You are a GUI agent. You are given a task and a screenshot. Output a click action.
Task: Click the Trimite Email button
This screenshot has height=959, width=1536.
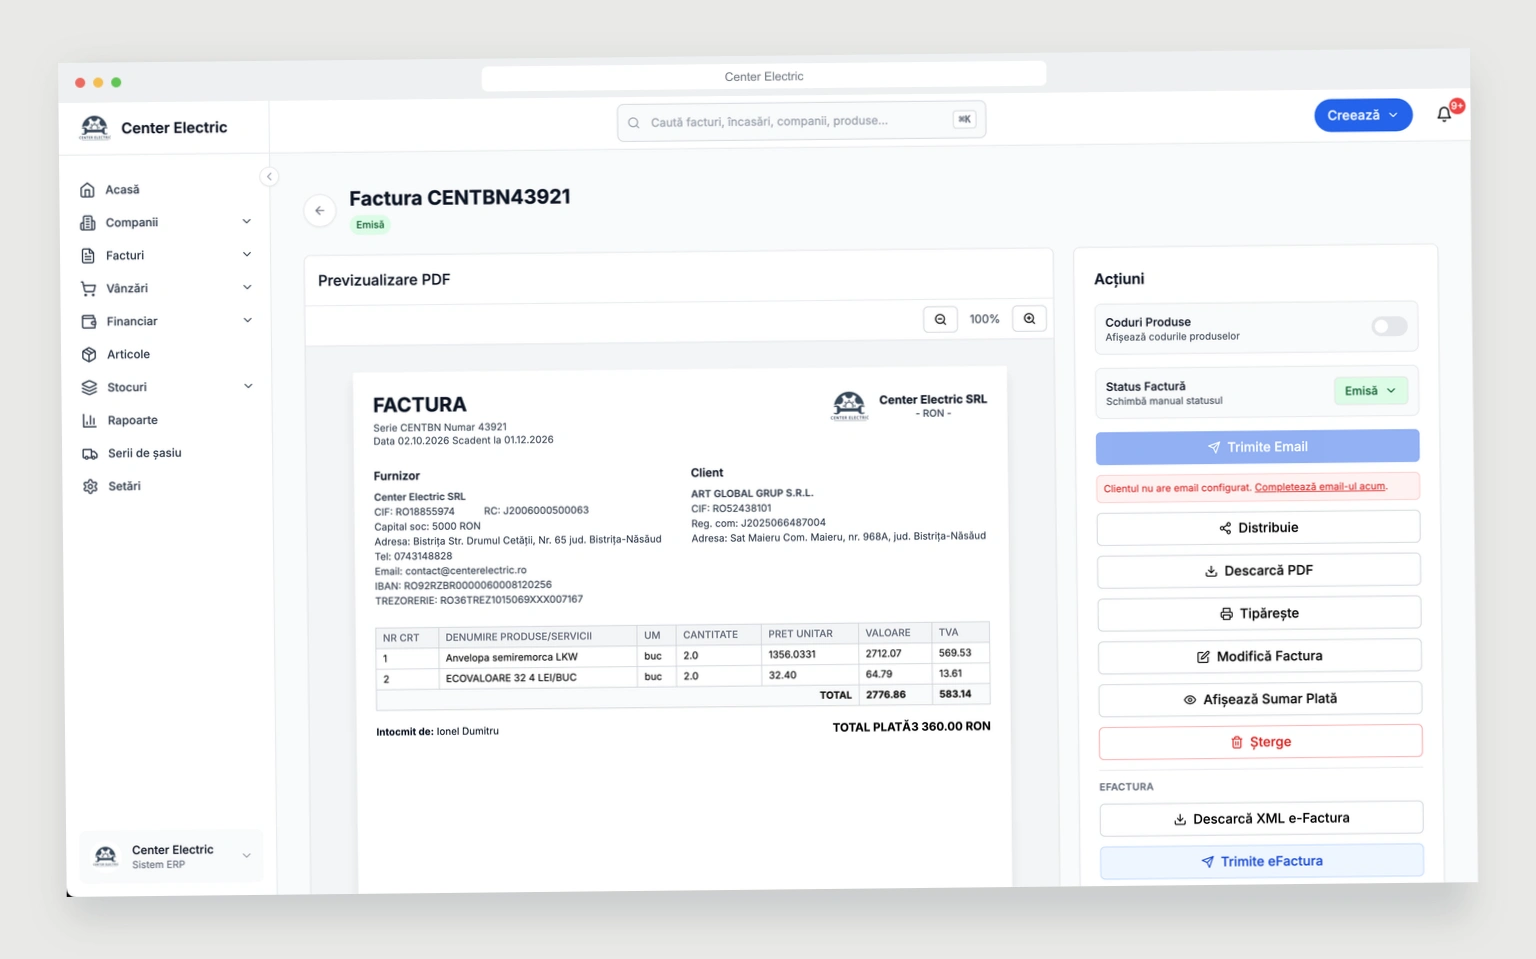tap(1258, 447)
